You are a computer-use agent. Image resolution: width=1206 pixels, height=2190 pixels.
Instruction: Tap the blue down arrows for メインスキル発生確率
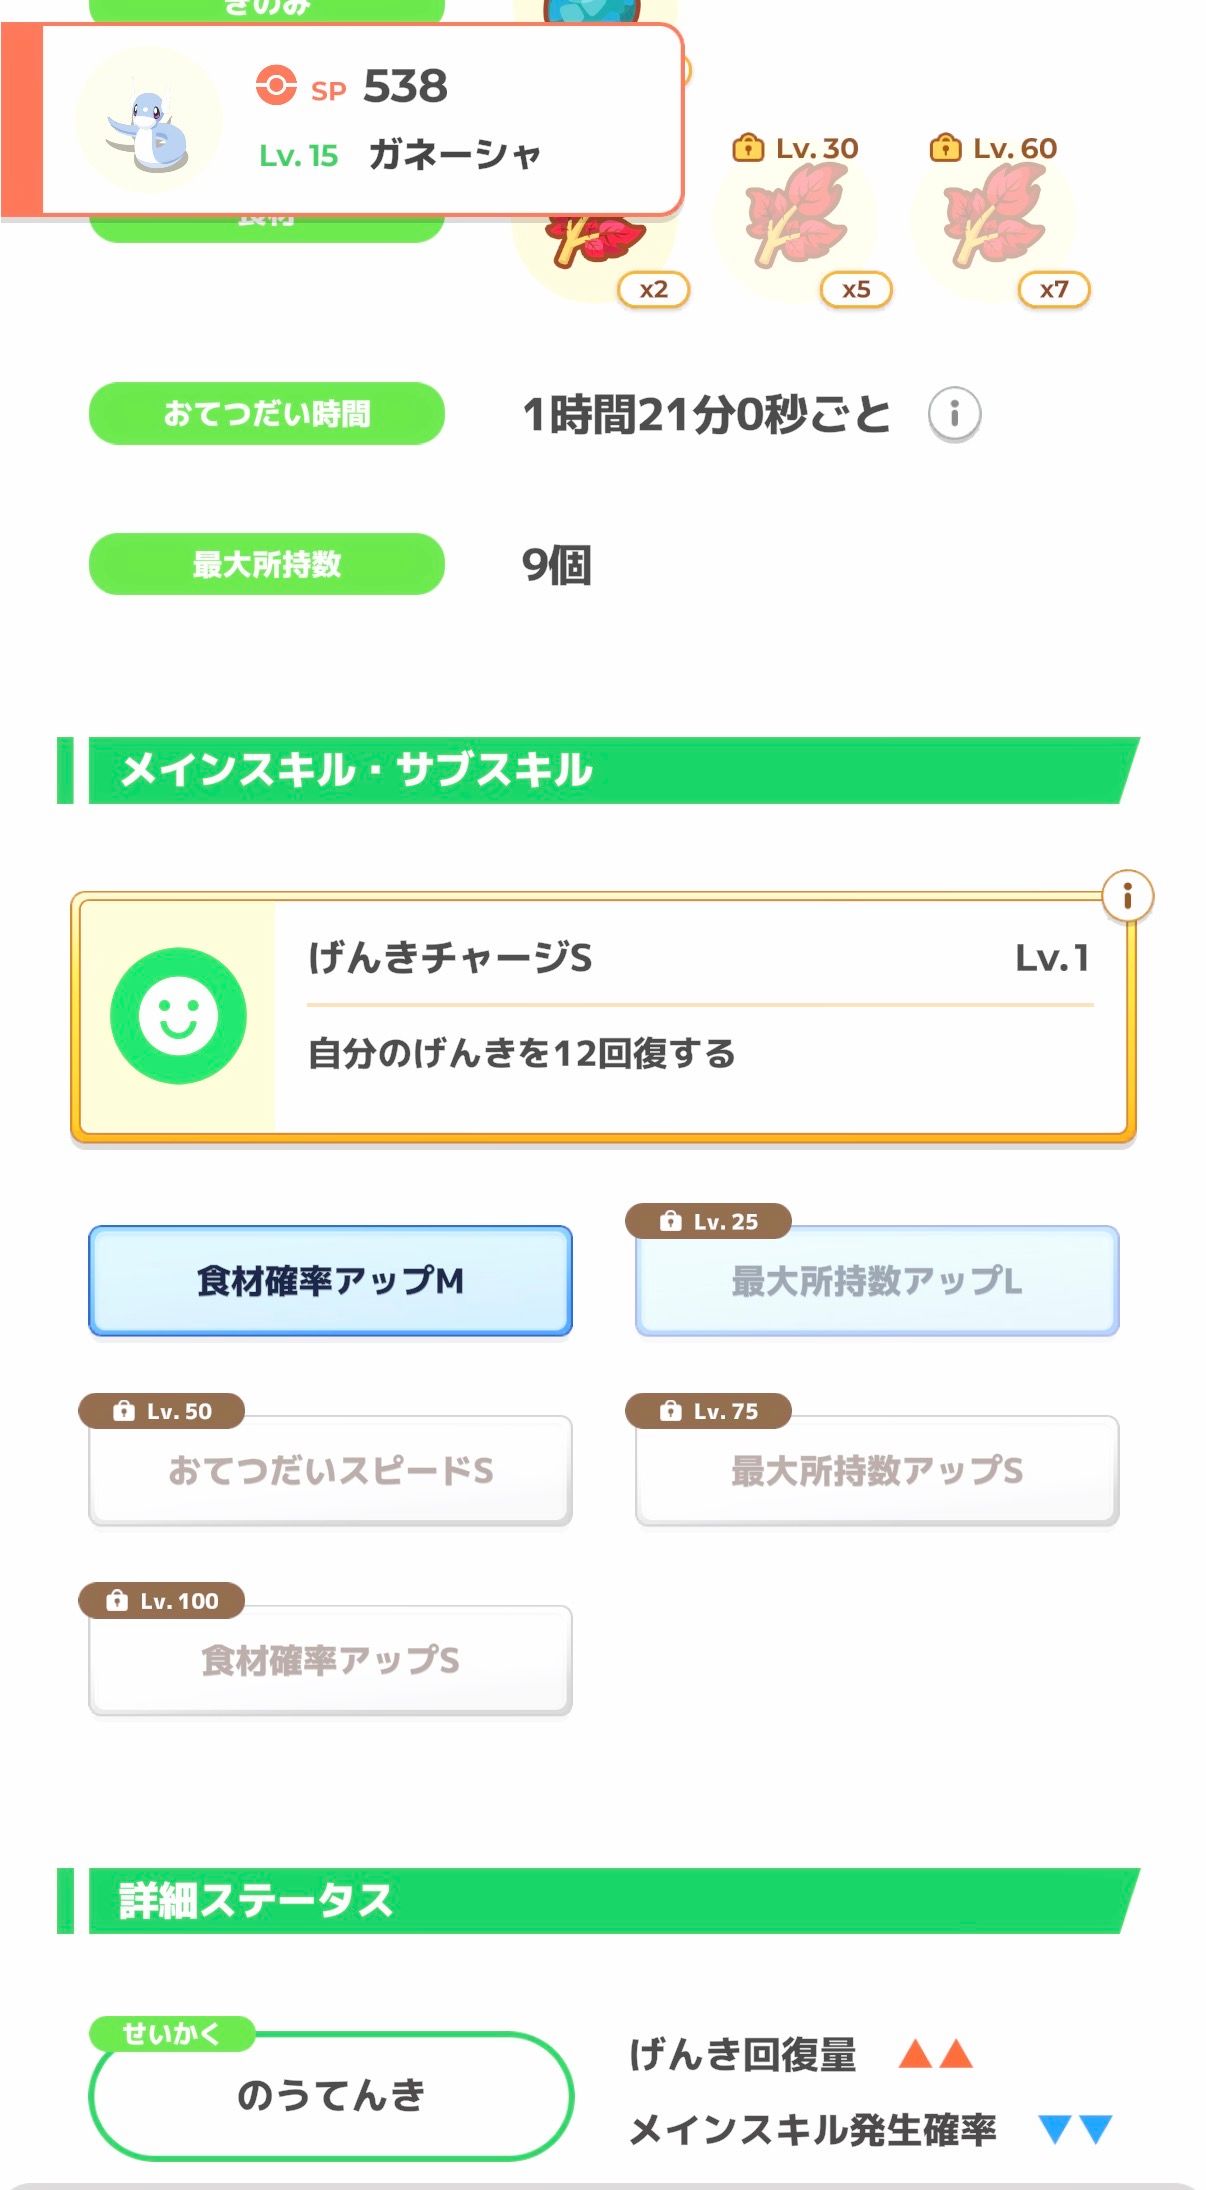1075,2129
